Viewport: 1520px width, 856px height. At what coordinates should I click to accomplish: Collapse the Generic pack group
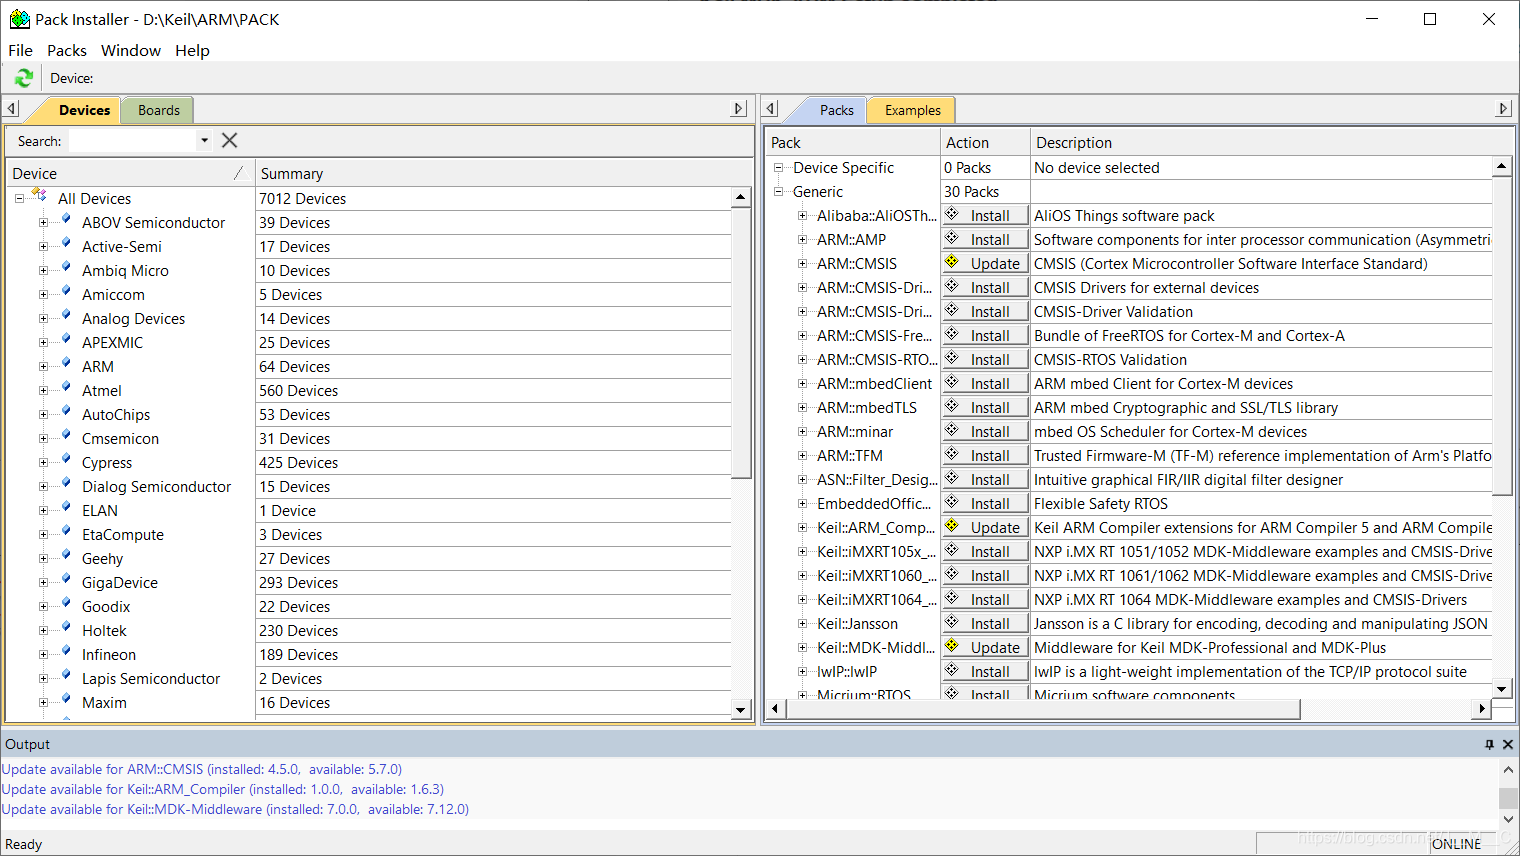point(778,192)
